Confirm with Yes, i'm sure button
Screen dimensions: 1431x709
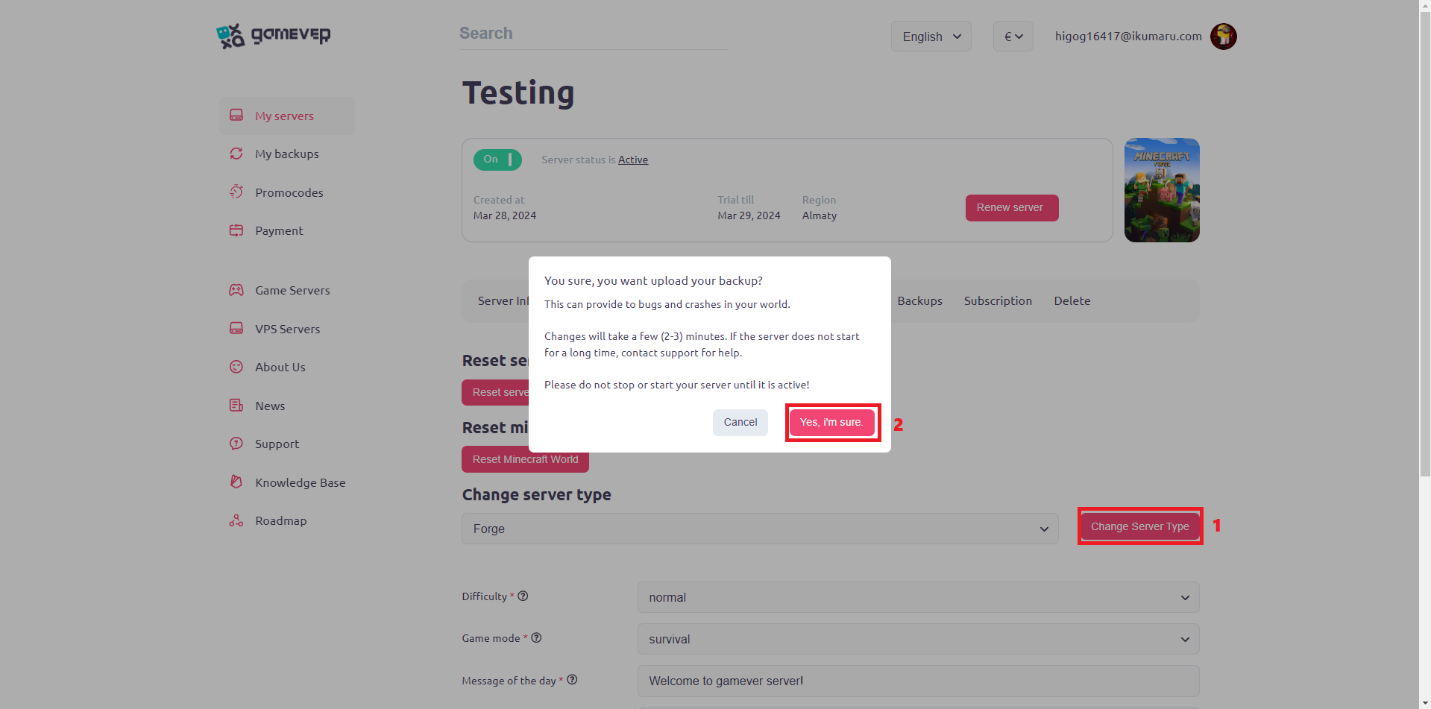[832, 422]
